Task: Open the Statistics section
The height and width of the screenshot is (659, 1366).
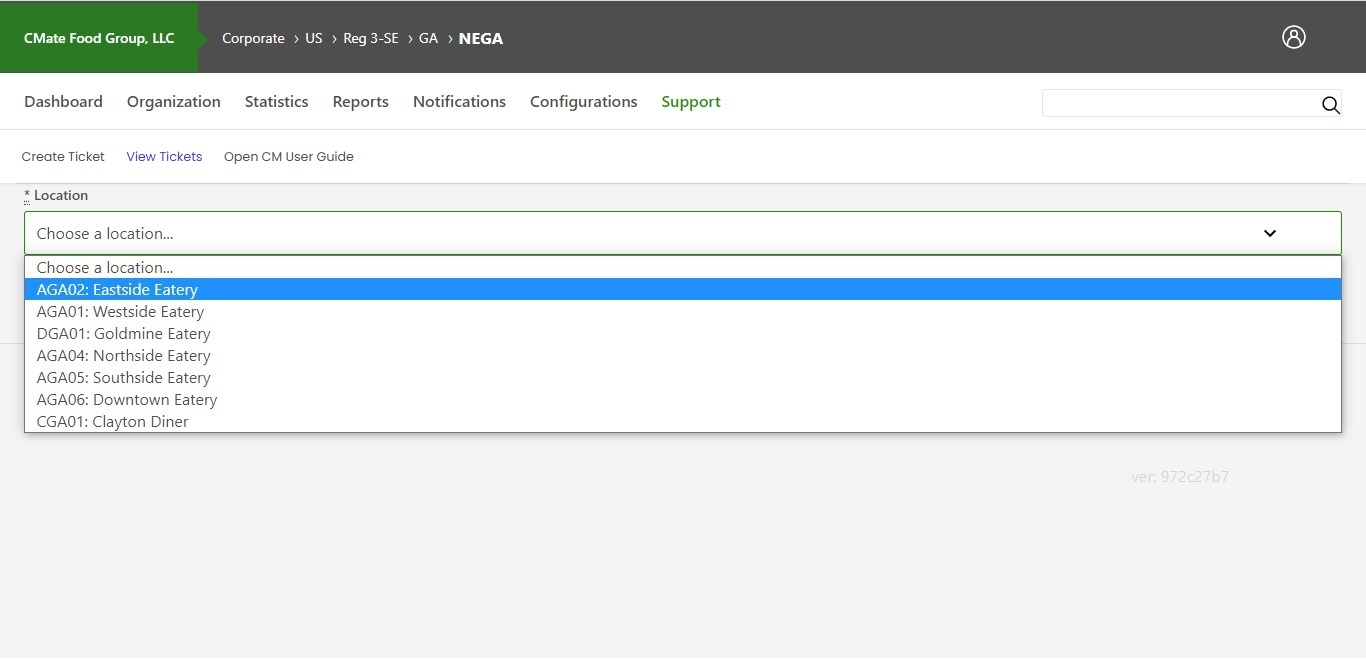Action: click(x=276, y=101)
